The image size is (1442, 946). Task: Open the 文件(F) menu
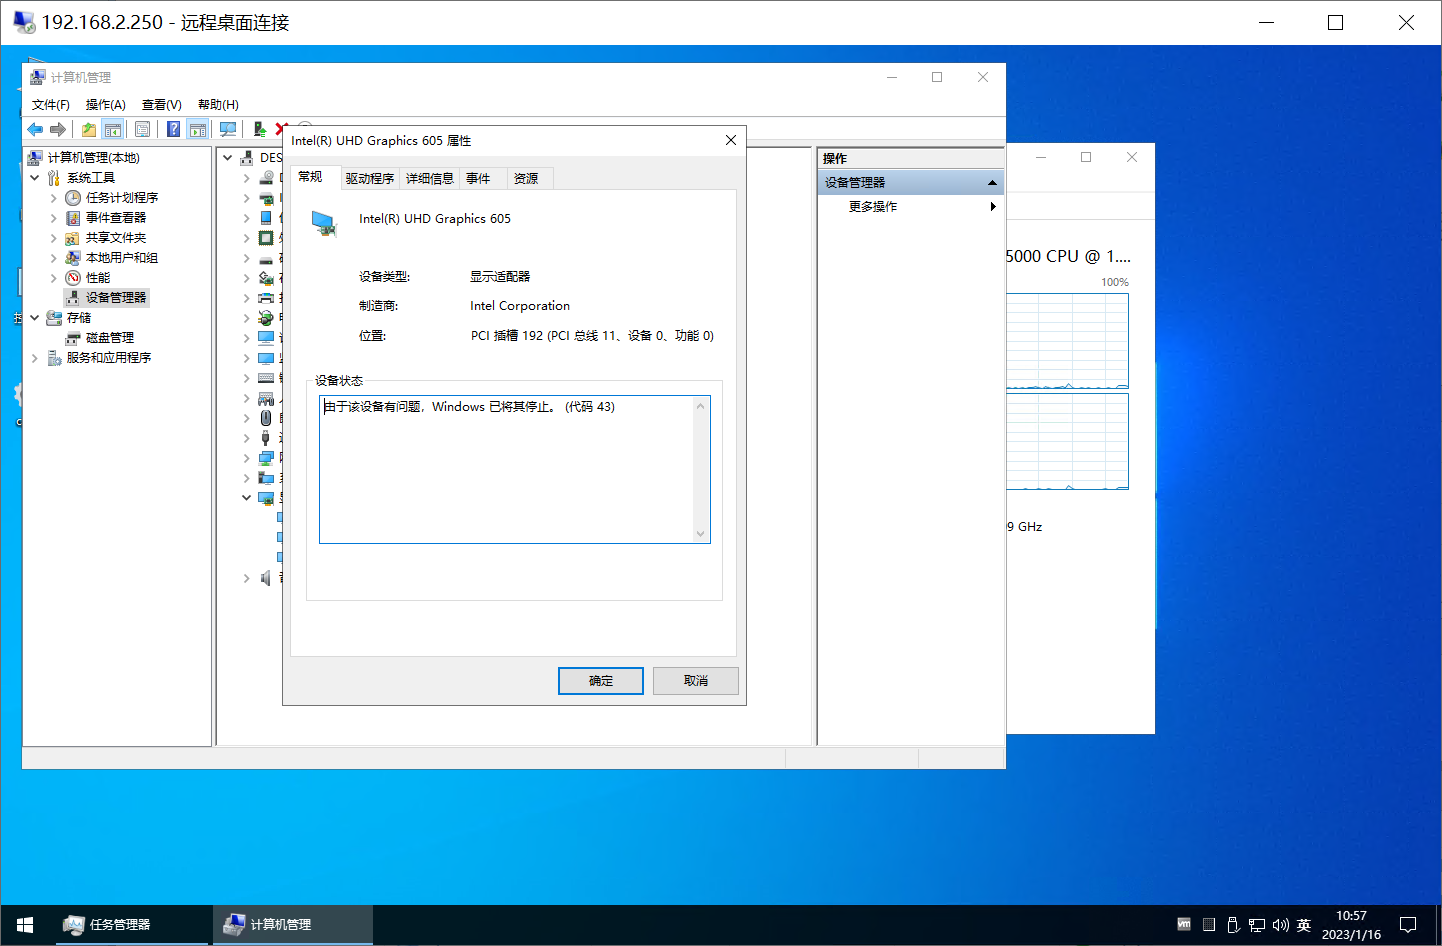pos(51,105)
